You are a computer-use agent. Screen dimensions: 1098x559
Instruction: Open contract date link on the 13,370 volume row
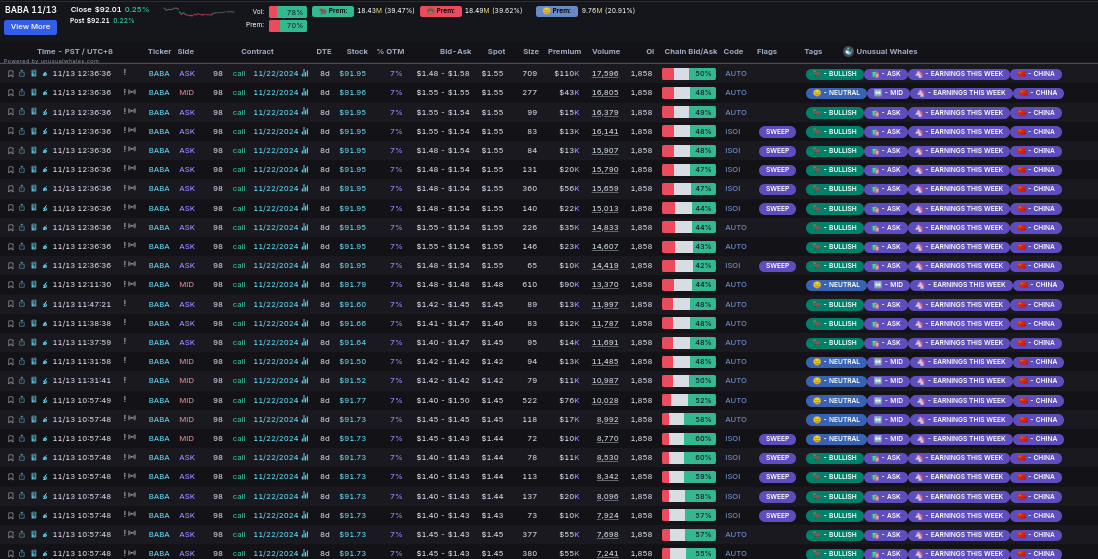276,285
